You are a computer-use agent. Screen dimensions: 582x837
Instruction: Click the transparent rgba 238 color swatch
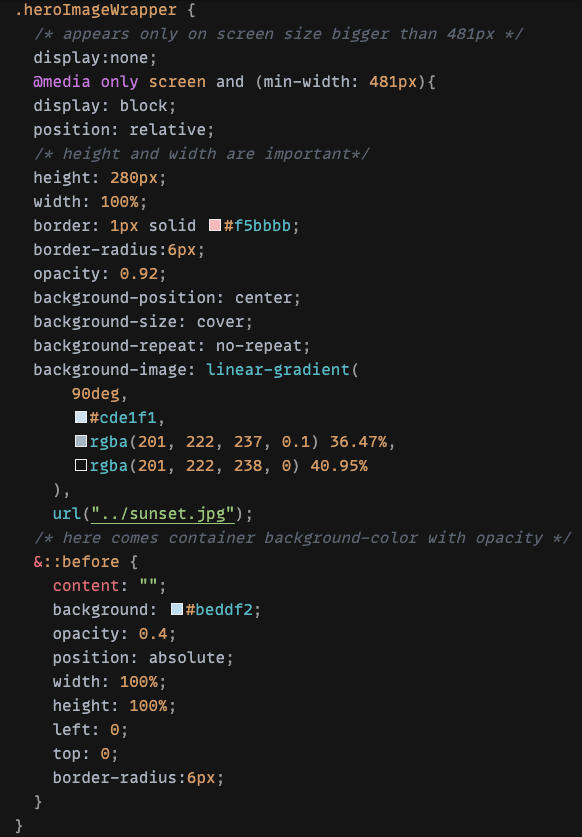[x=81, y=465]
